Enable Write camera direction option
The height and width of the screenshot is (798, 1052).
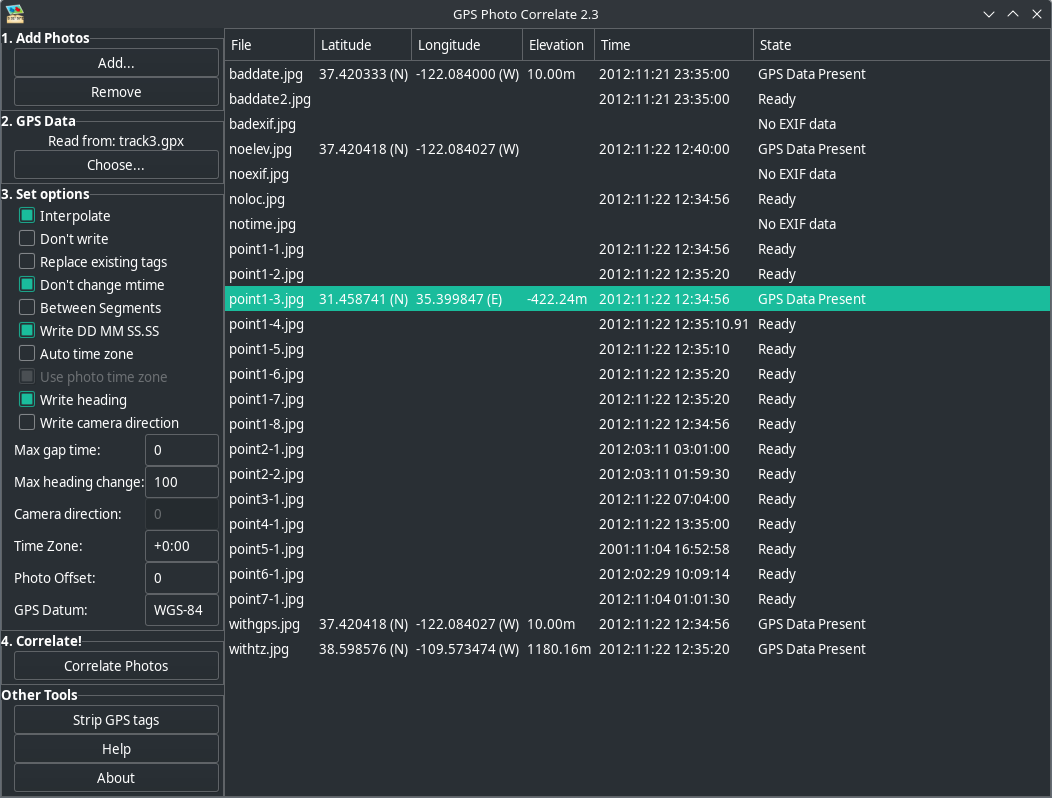coord(28,423)
